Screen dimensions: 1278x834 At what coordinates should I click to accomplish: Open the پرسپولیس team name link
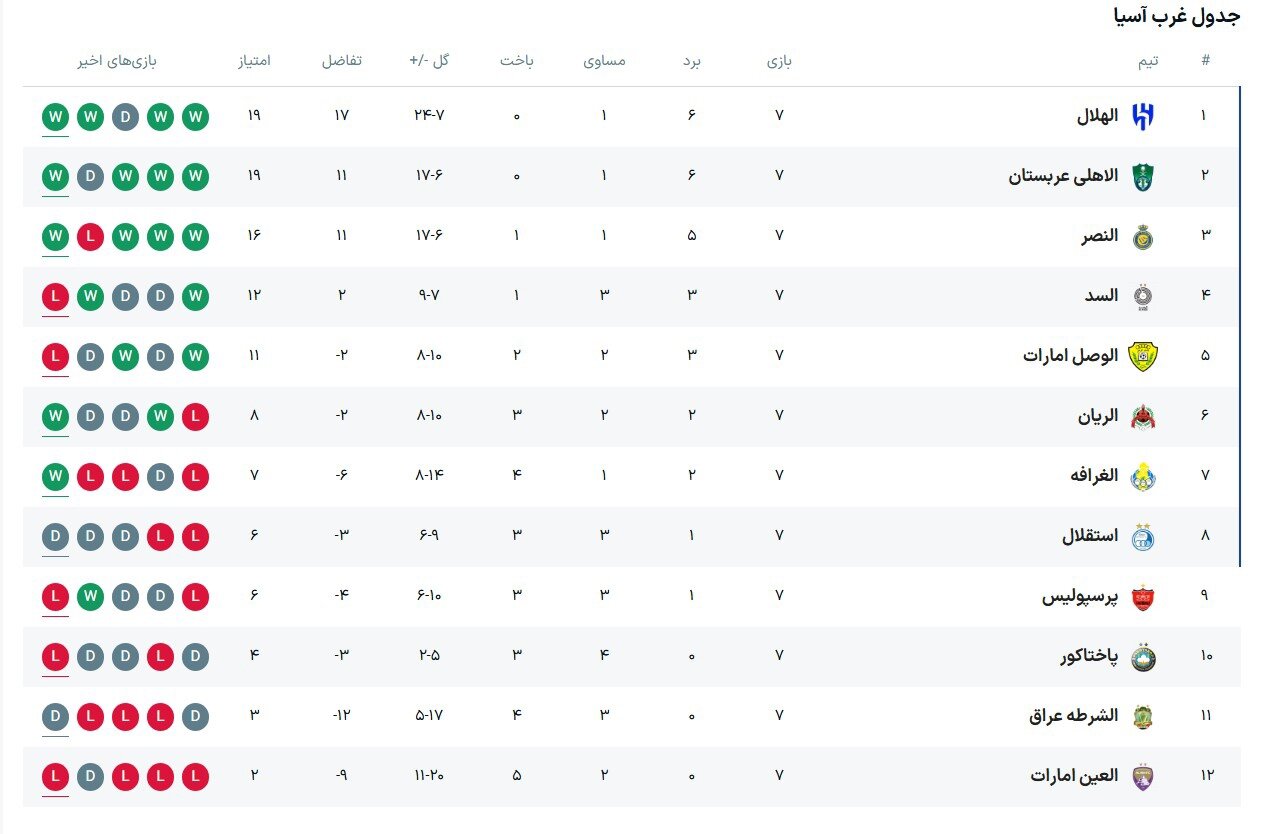[1080, 597]
